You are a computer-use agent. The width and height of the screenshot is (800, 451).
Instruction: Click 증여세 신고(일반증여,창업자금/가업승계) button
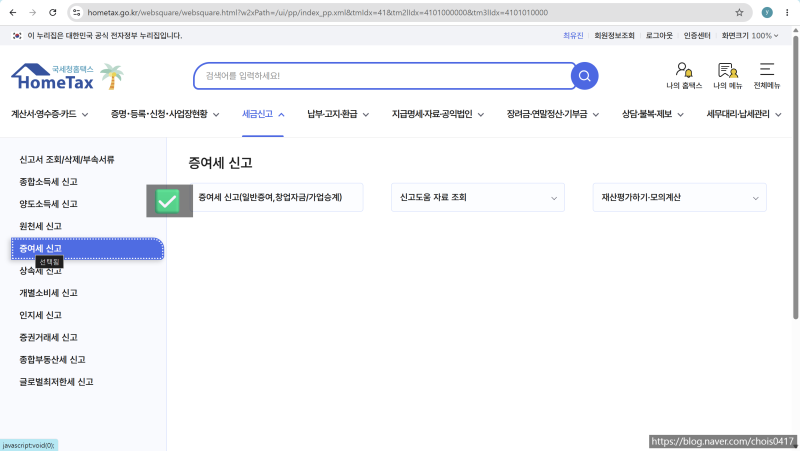tap(276, 197)
